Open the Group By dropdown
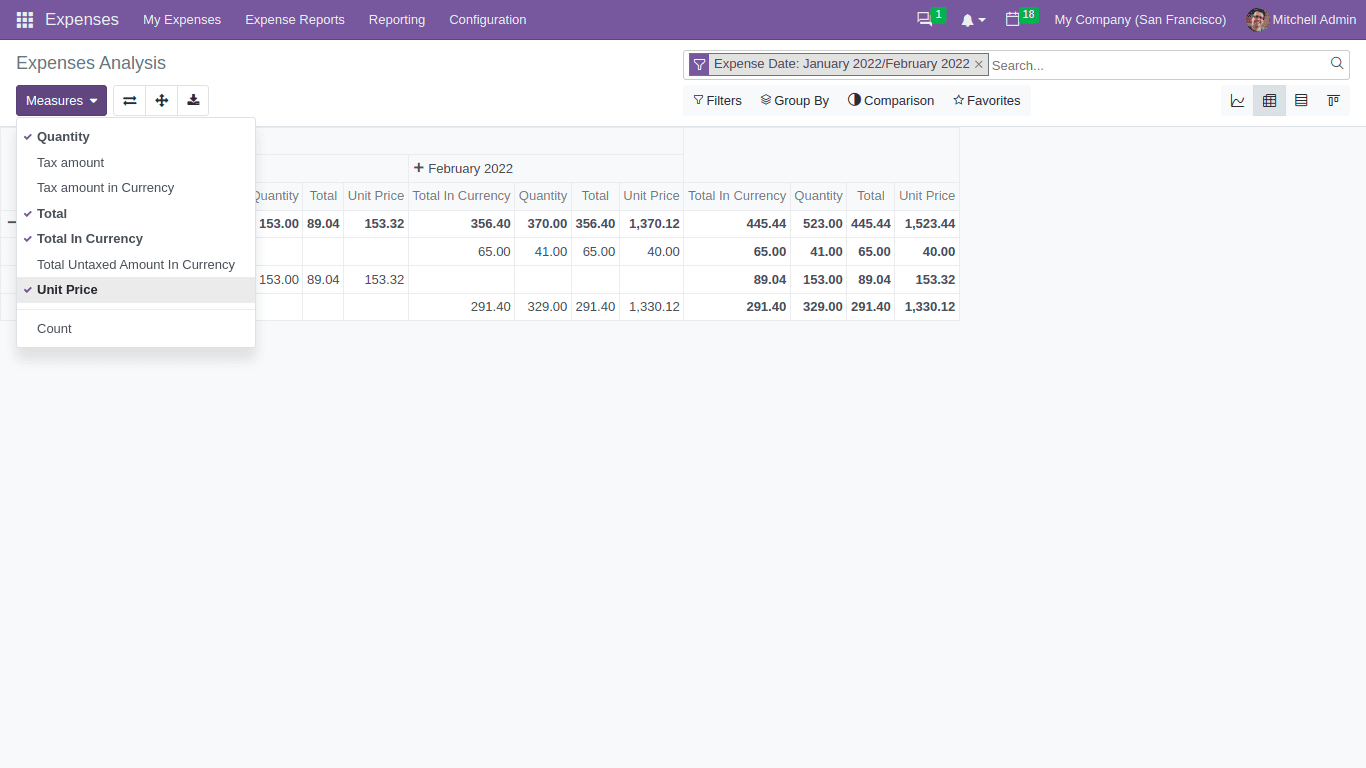Viewport: 1366px width, 768px height. pos(795,100)
